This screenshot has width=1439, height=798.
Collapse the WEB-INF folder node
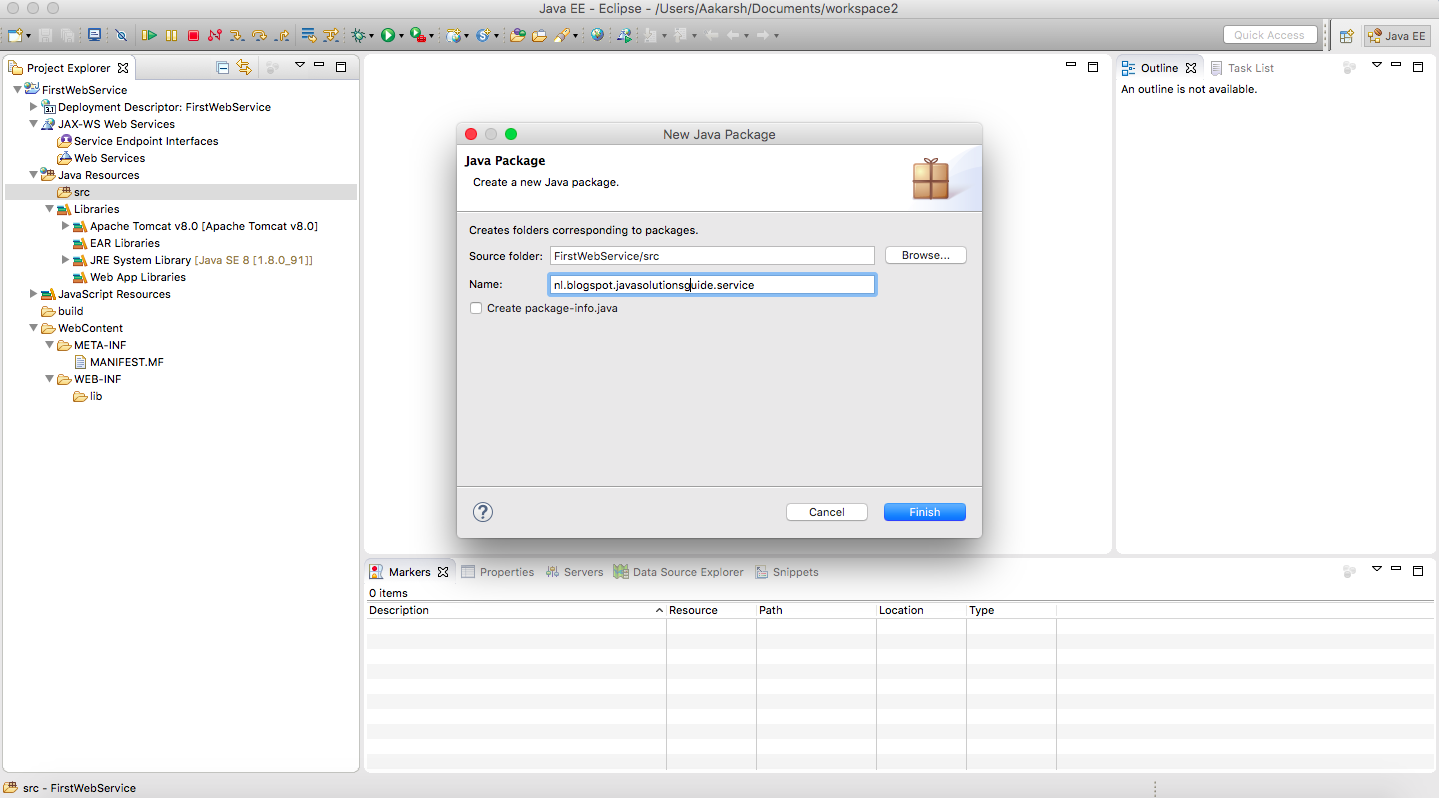(50, 379)
